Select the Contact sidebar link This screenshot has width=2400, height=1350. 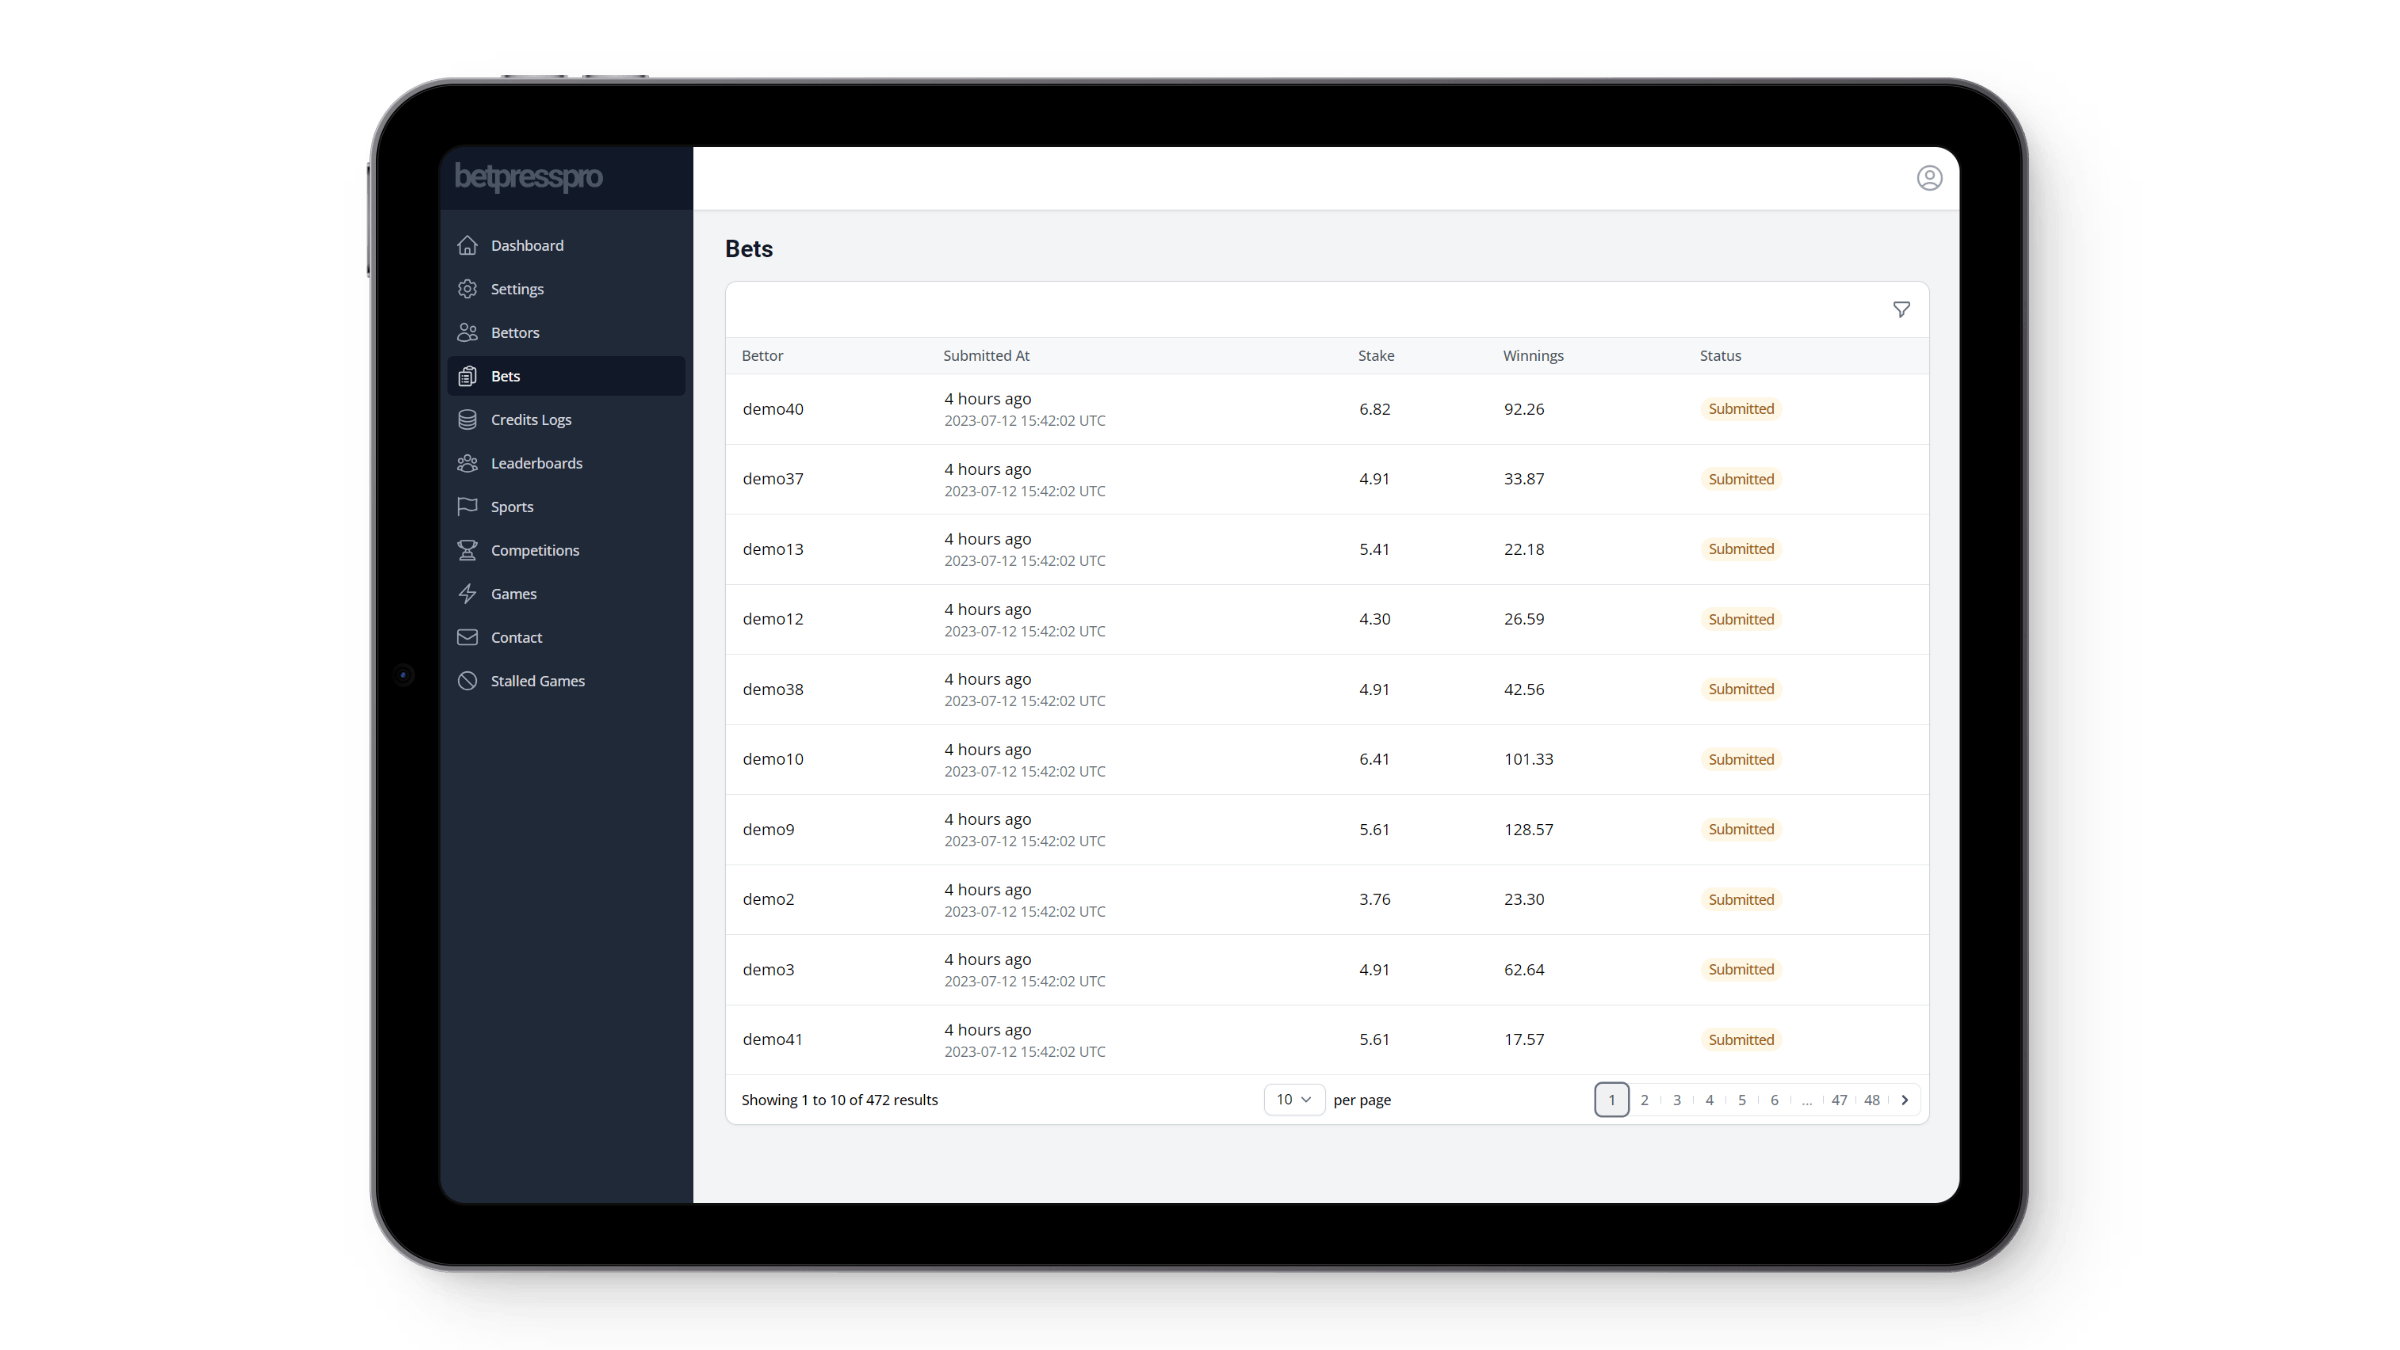(516, 636)
